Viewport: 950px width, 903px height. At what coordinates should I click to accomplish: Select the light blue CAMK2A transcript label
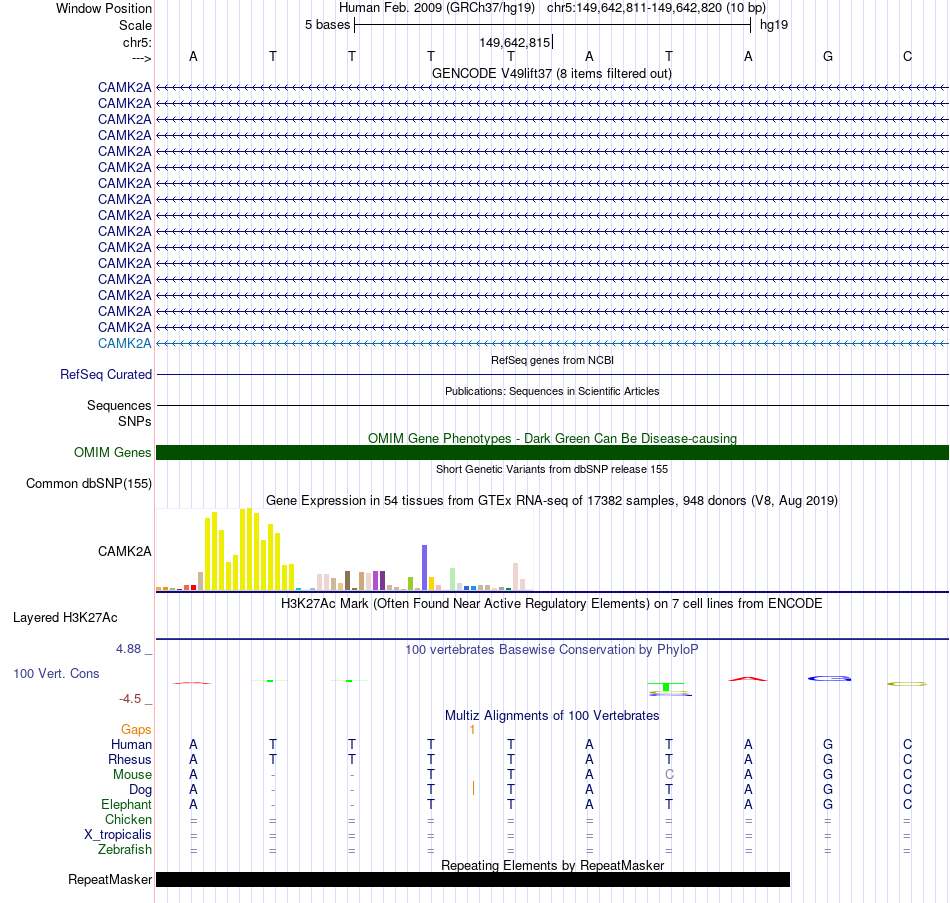tap(124, 343)
